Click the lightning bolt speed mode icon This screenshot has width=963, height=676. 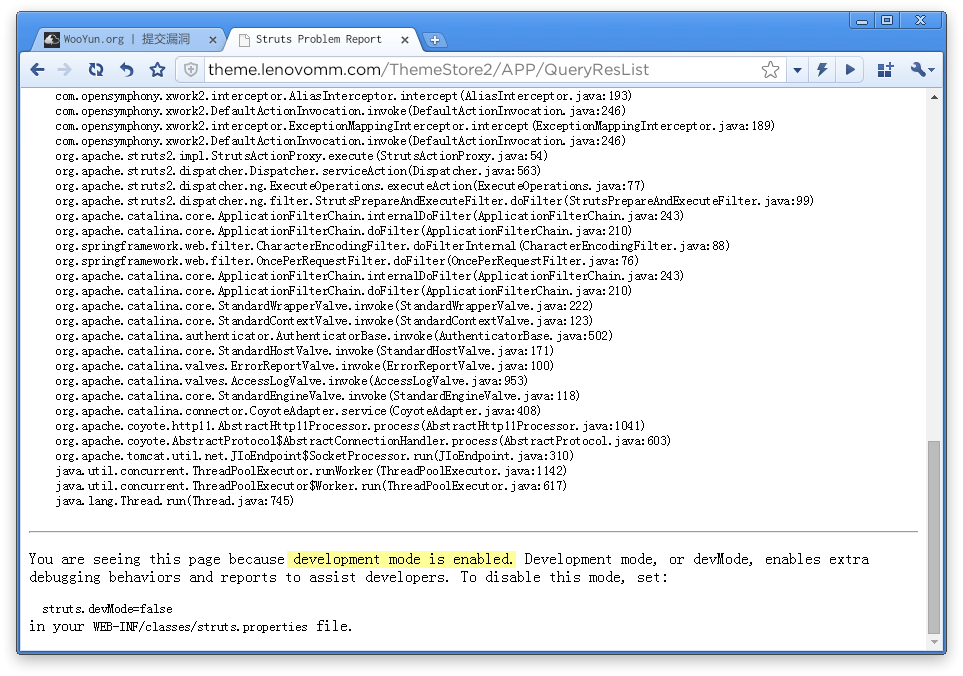822,70
